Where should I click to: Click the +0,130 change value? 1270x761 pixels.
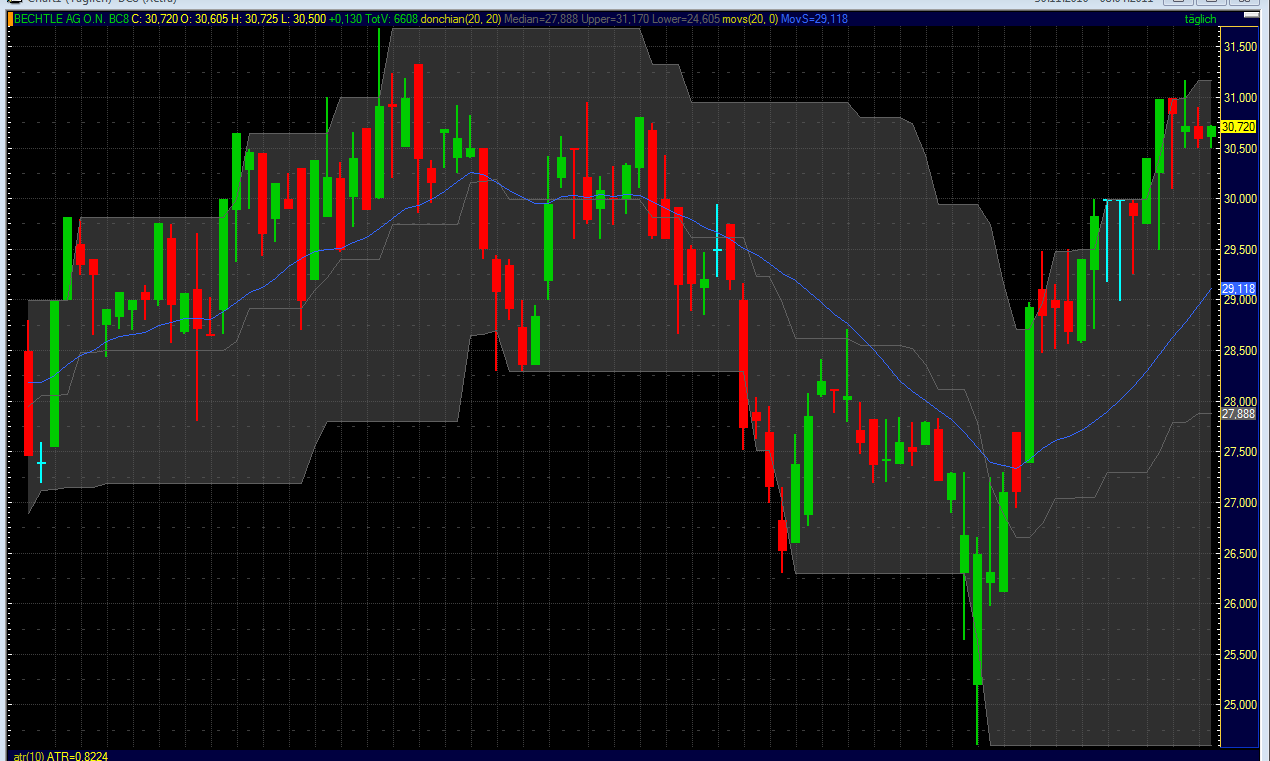pyautogui.click(x=345, y=18)
